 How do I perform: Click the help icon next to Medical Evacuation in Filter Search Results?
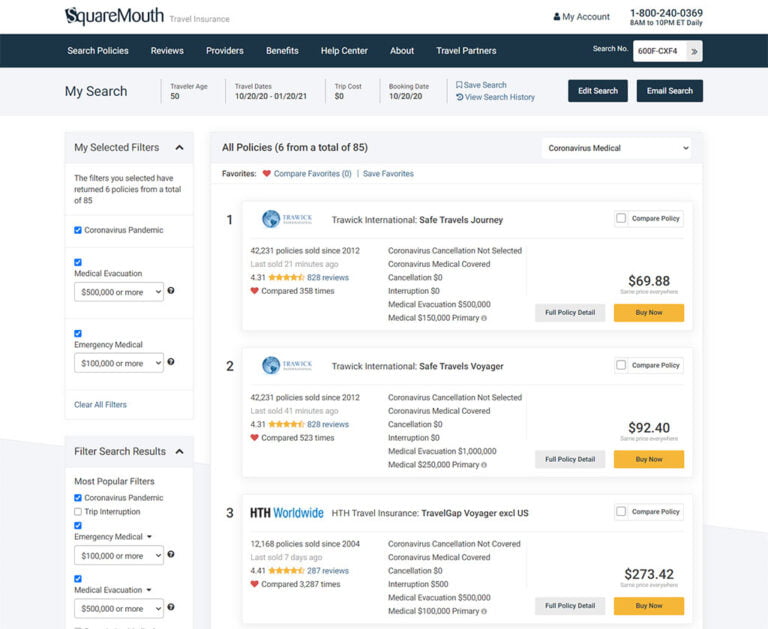(171, 607)
